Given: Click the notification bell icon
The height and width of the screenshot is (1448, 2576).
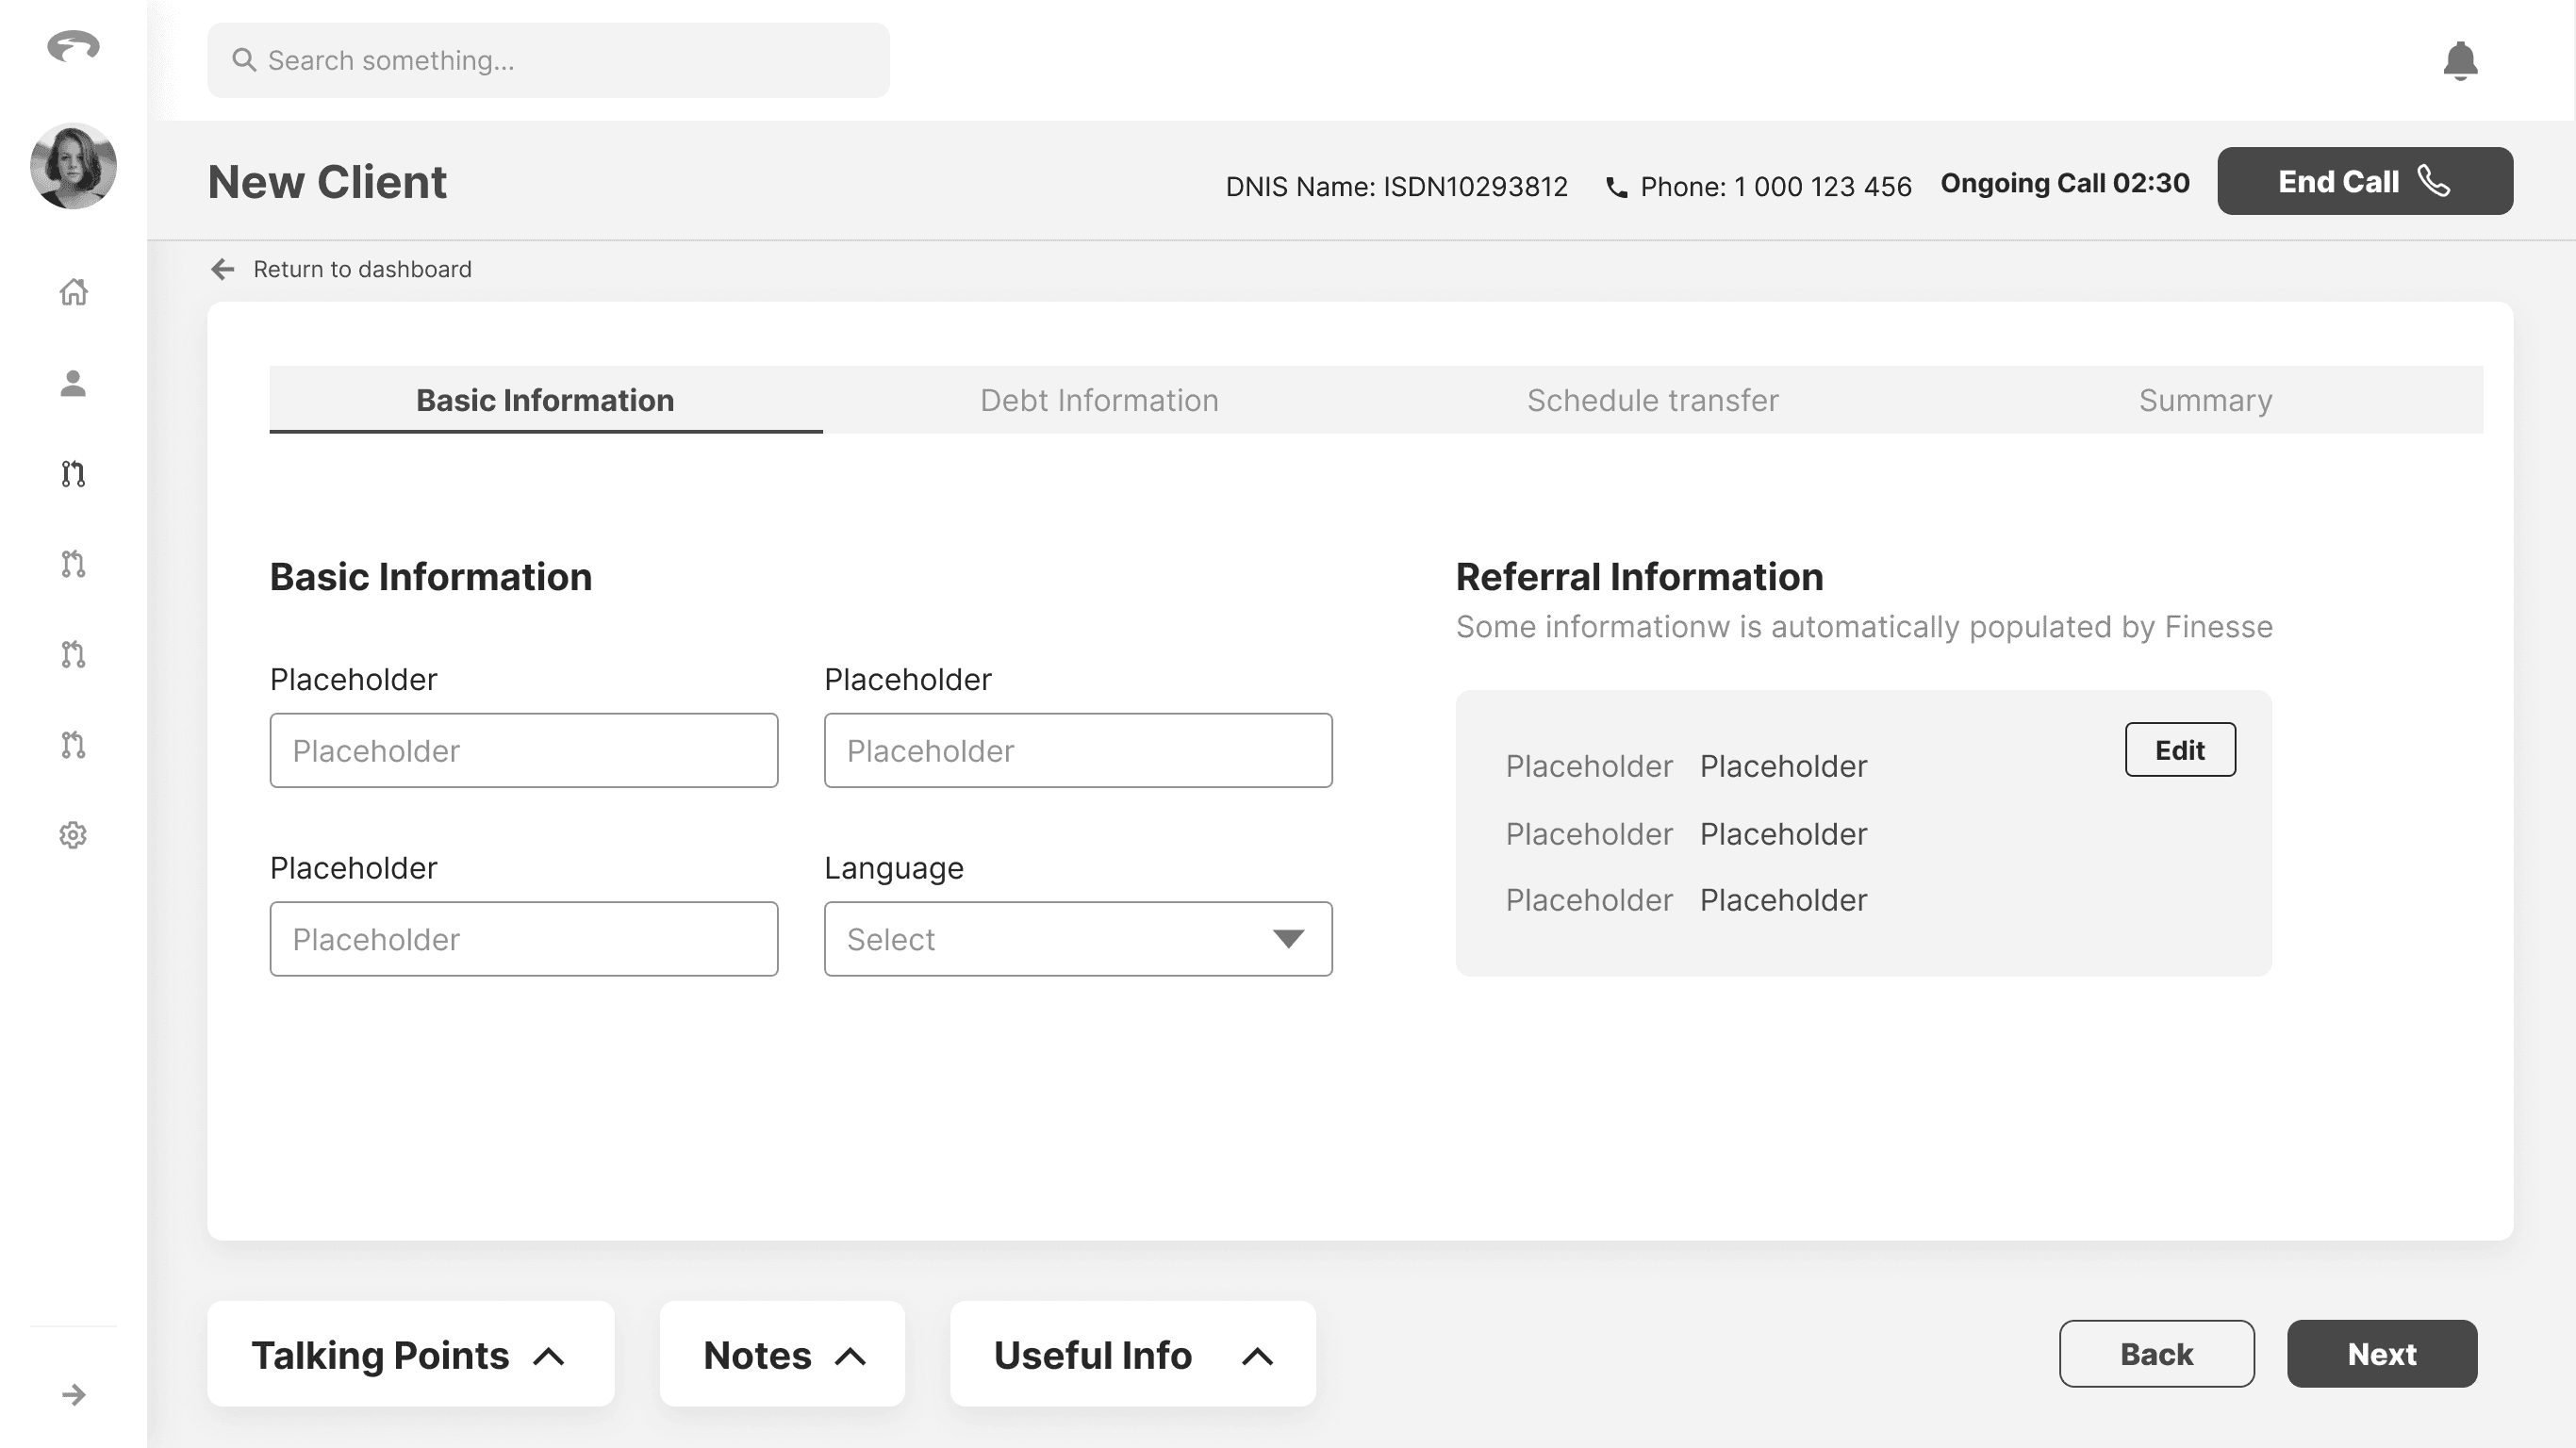Looking at the screenshot, I should point(2460,61).
